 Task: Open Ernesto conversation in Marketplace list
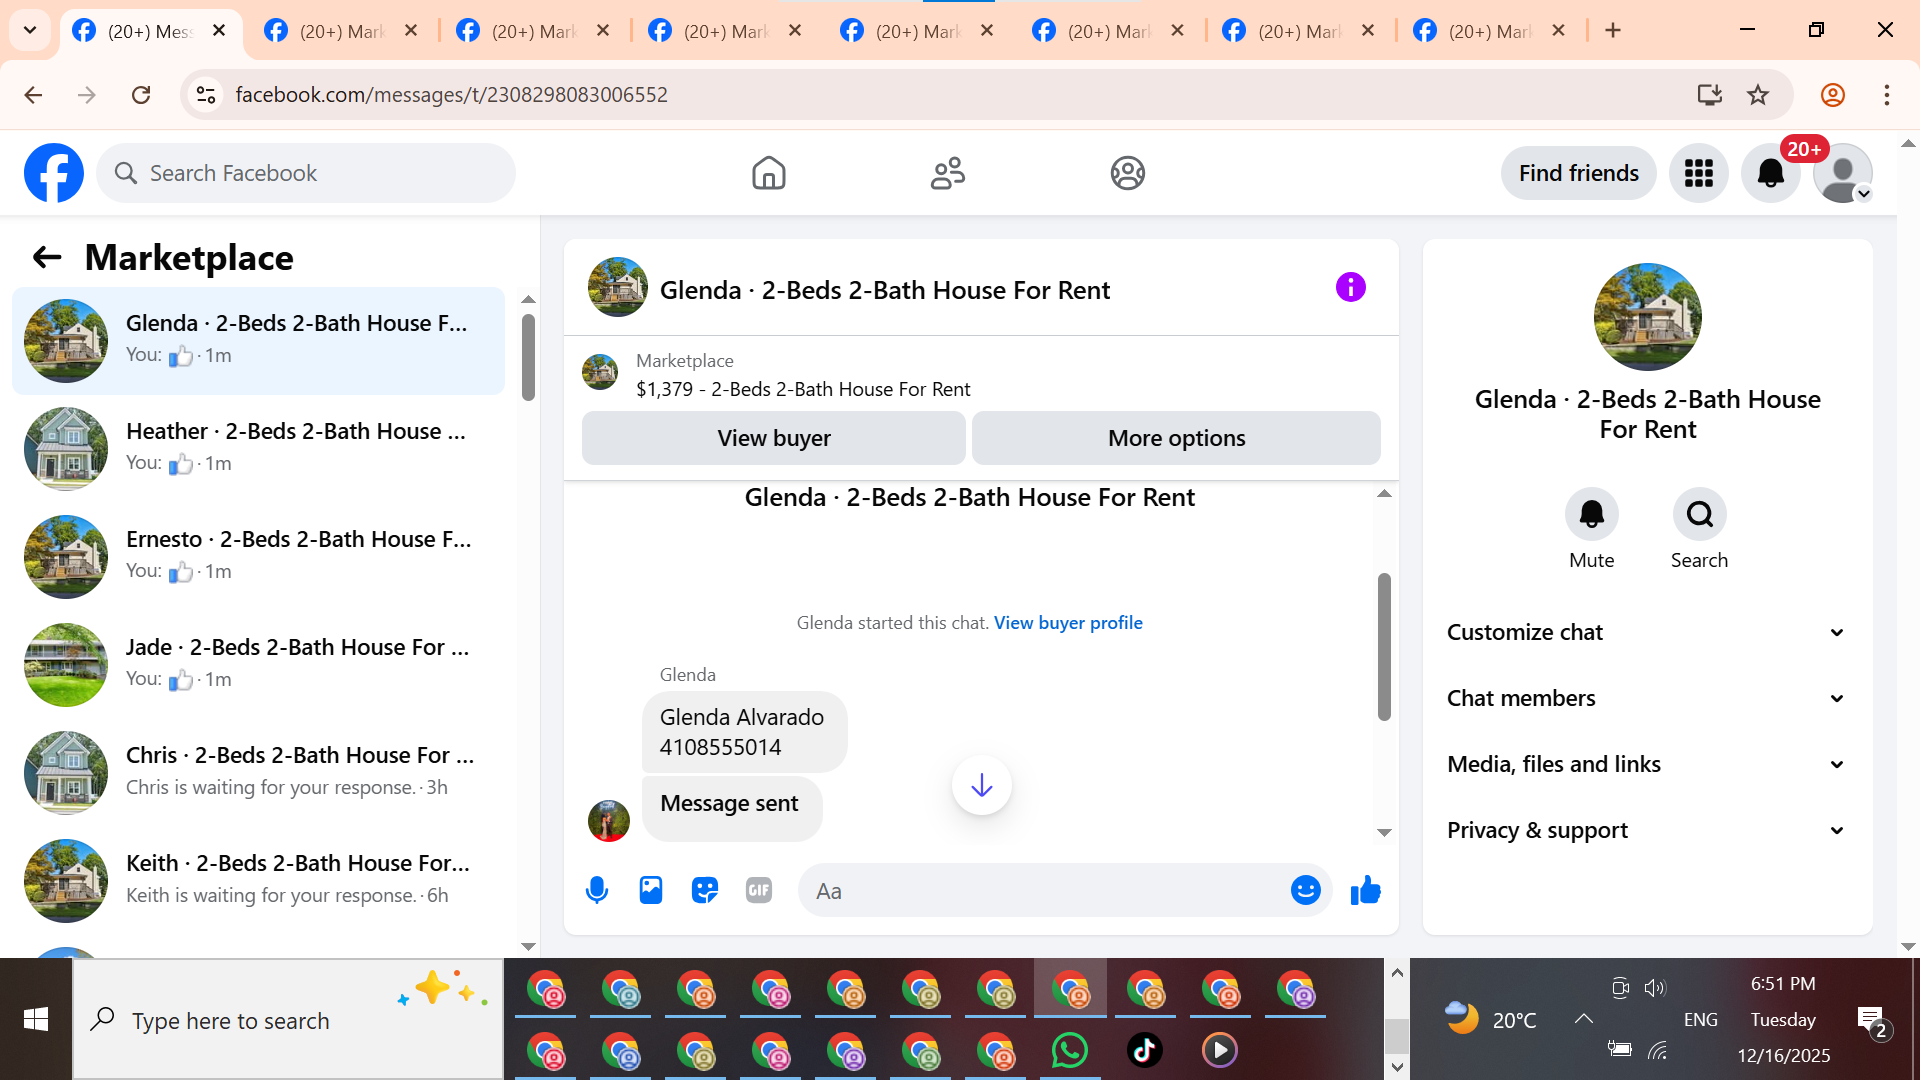(x=258, y=557)
